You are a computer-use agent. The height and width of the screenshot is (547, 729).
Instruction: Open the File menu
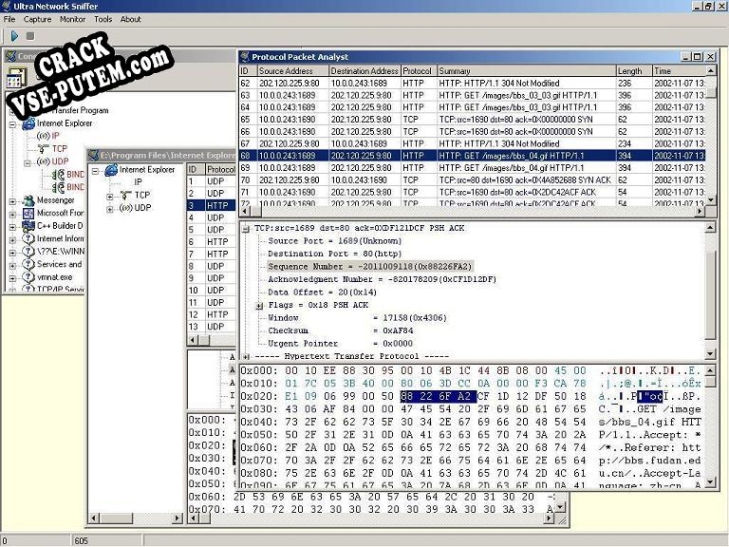(x=9, y=19)
